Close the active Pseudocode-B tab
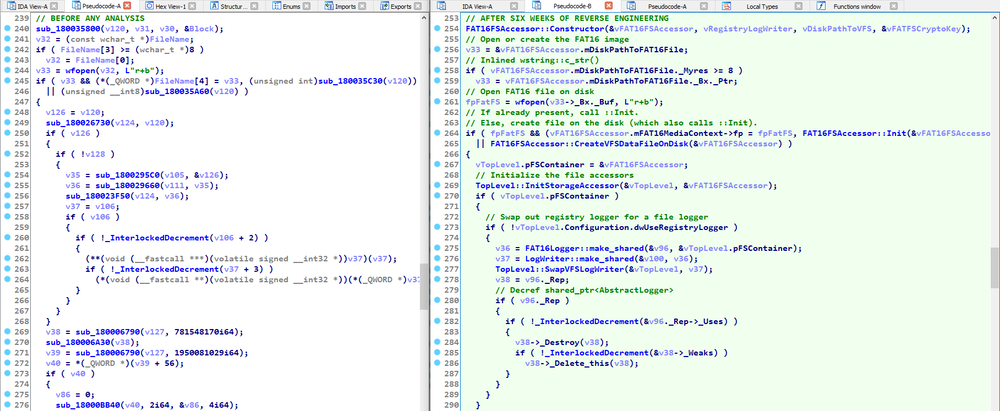This screenshot has width=1000, height=411. point(608,6)
